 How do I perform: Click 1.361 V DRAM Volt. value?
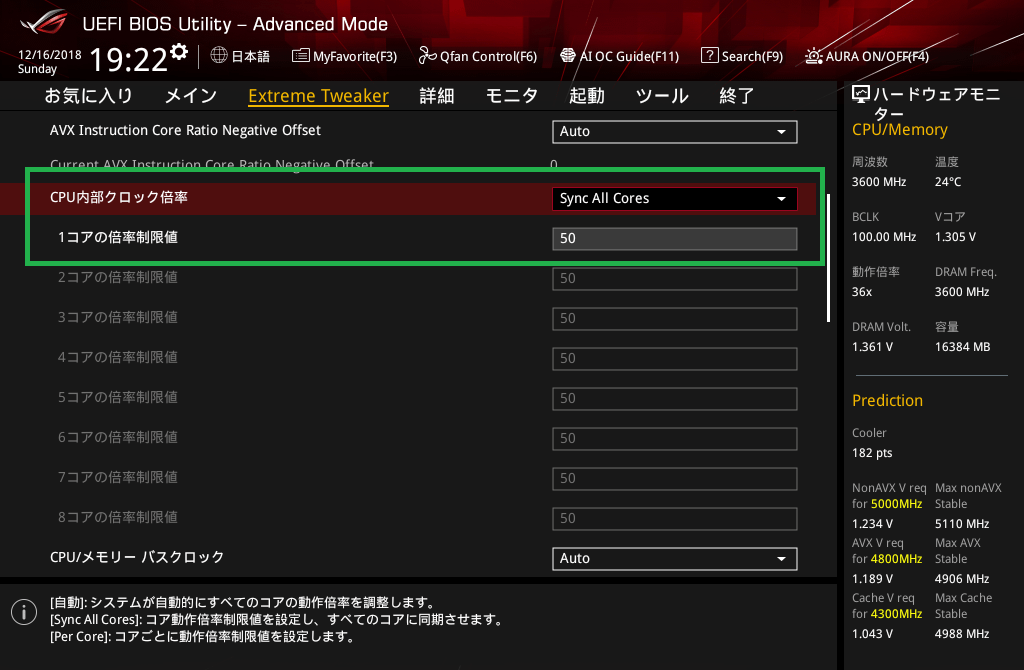coord(872,347)
